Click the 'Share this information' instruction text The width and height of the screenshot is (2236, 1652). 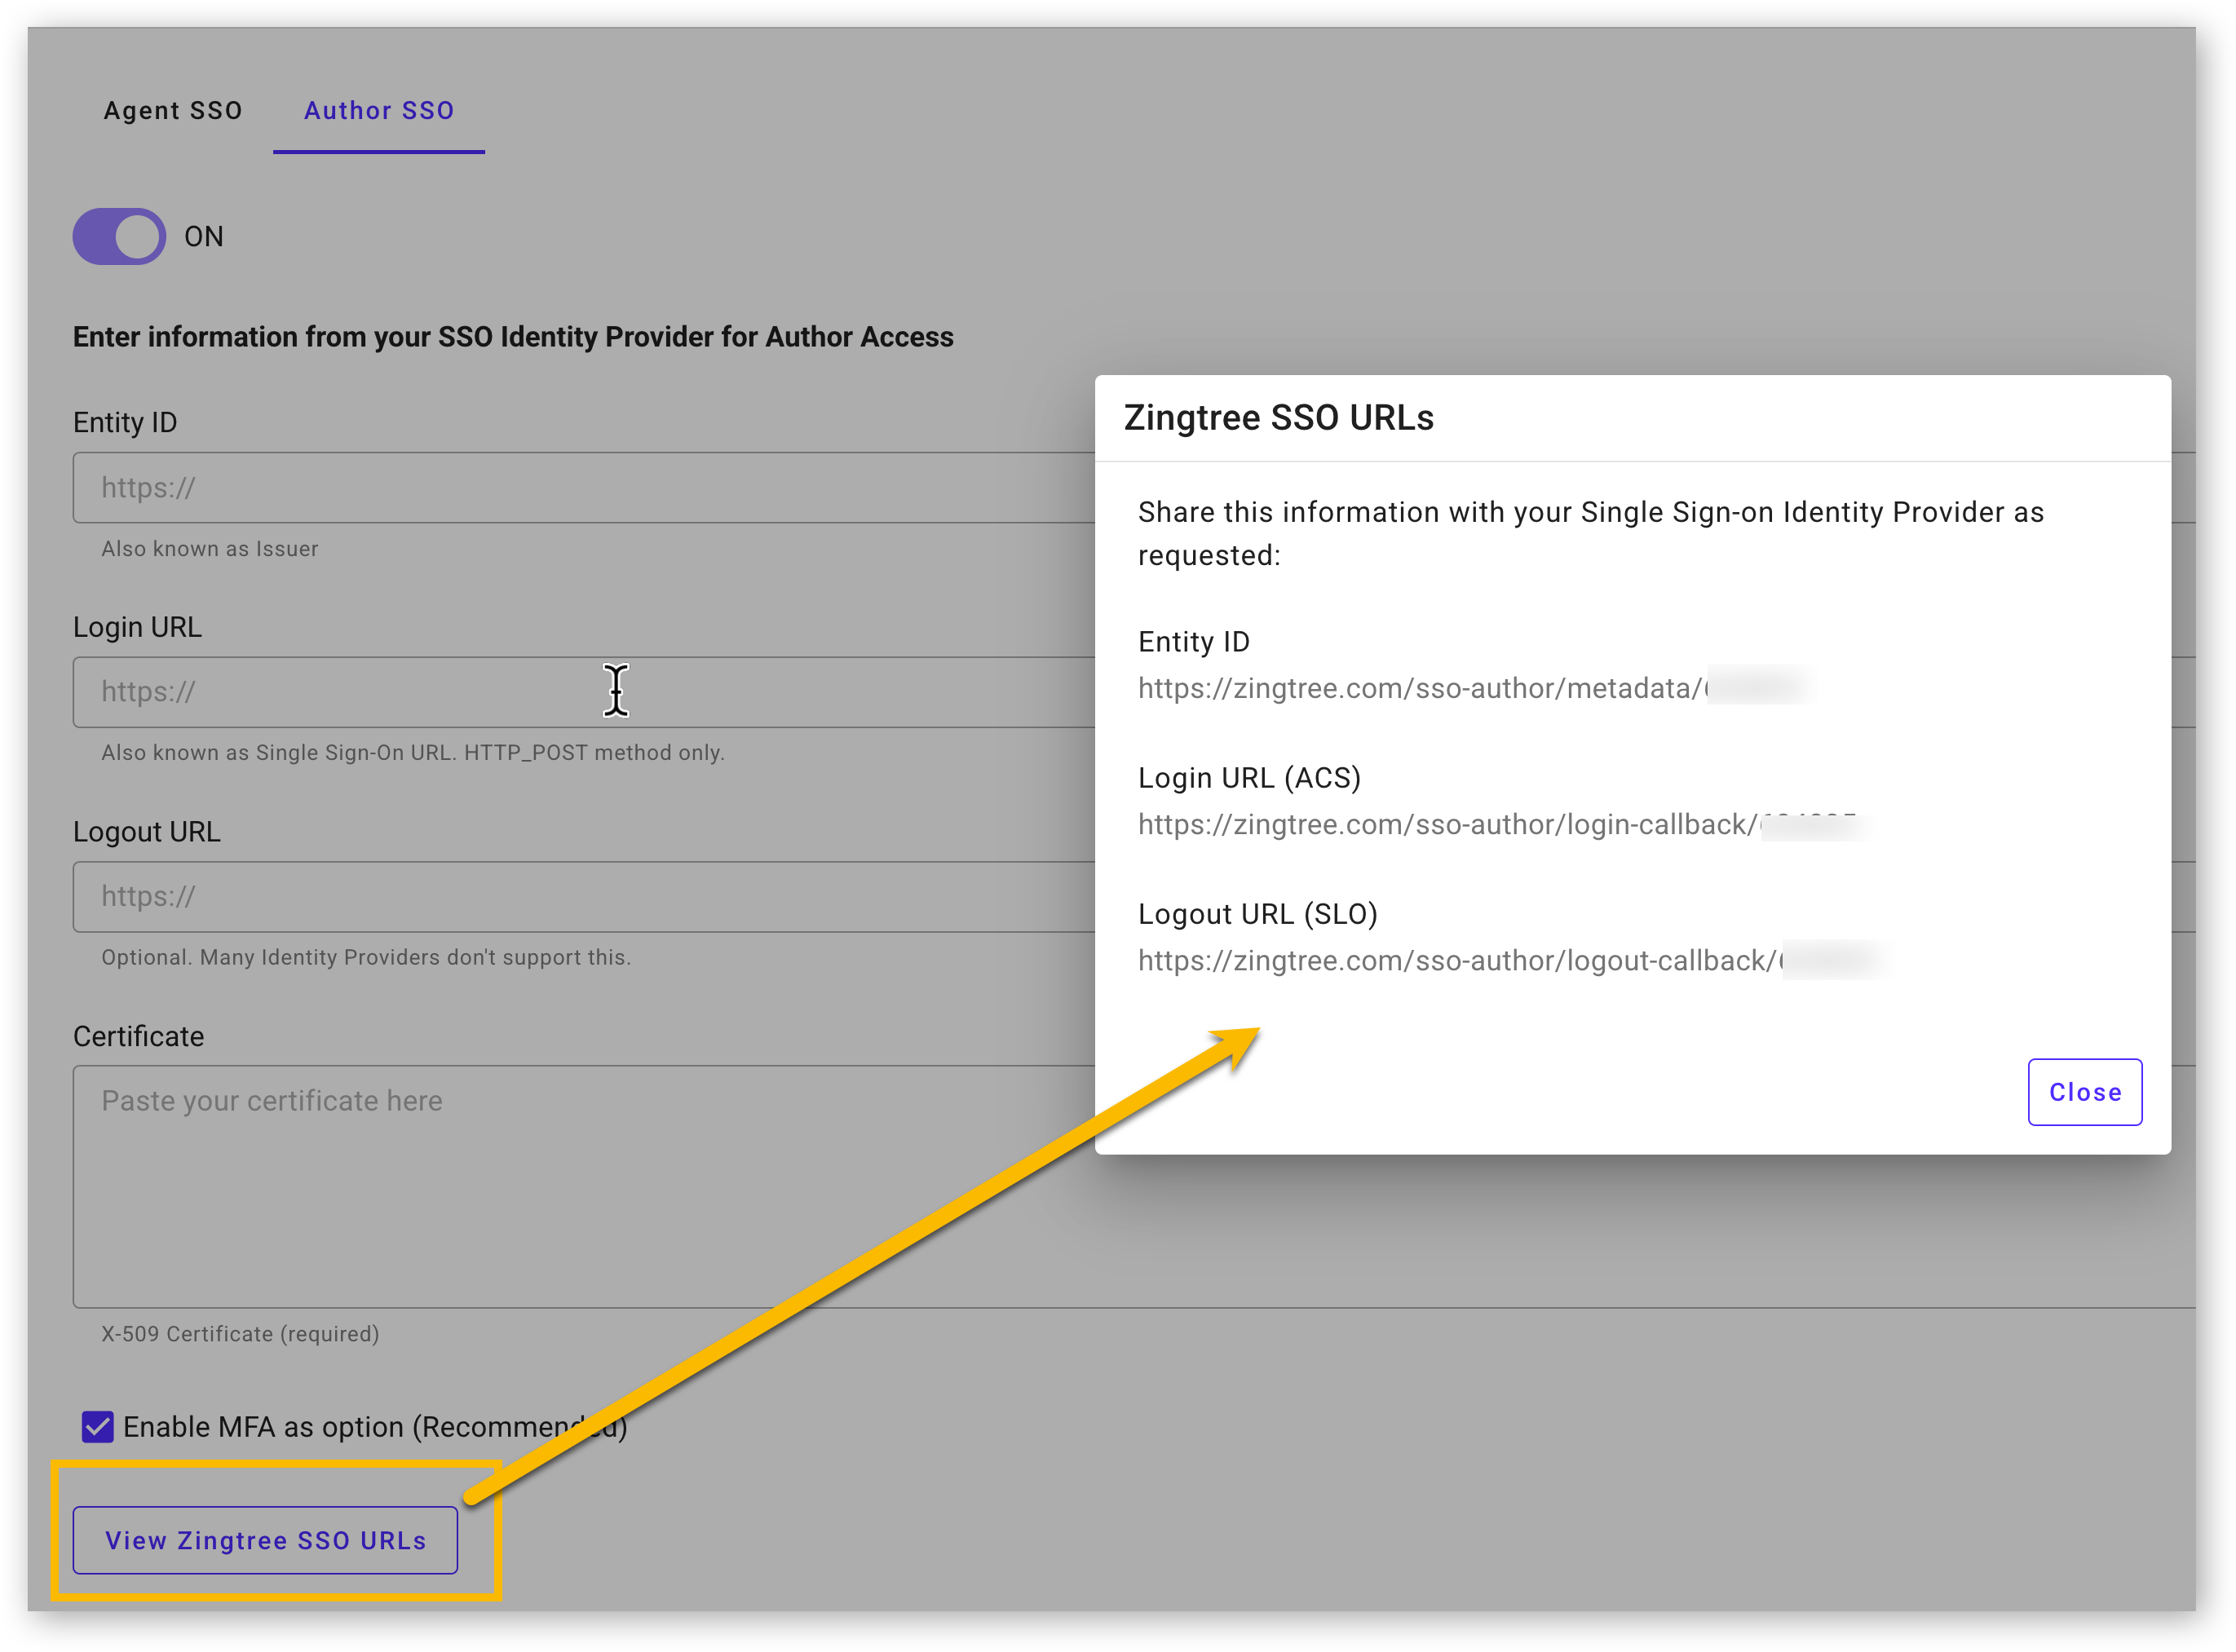pos(1591,533)
